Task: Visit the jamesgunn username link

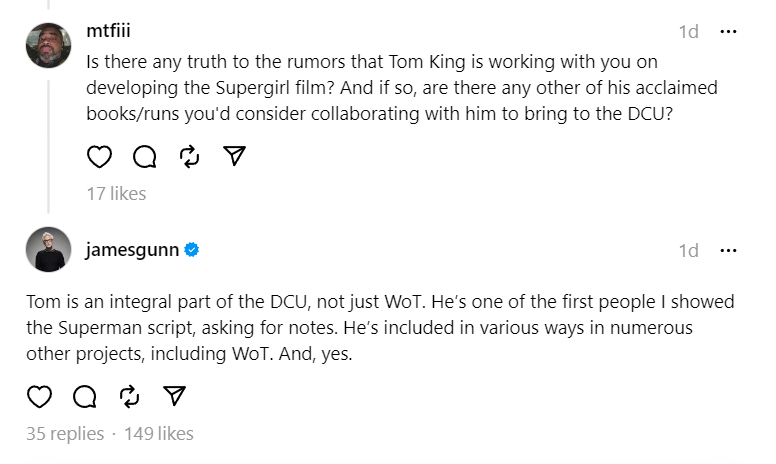Action: click(x=132, y=250)
